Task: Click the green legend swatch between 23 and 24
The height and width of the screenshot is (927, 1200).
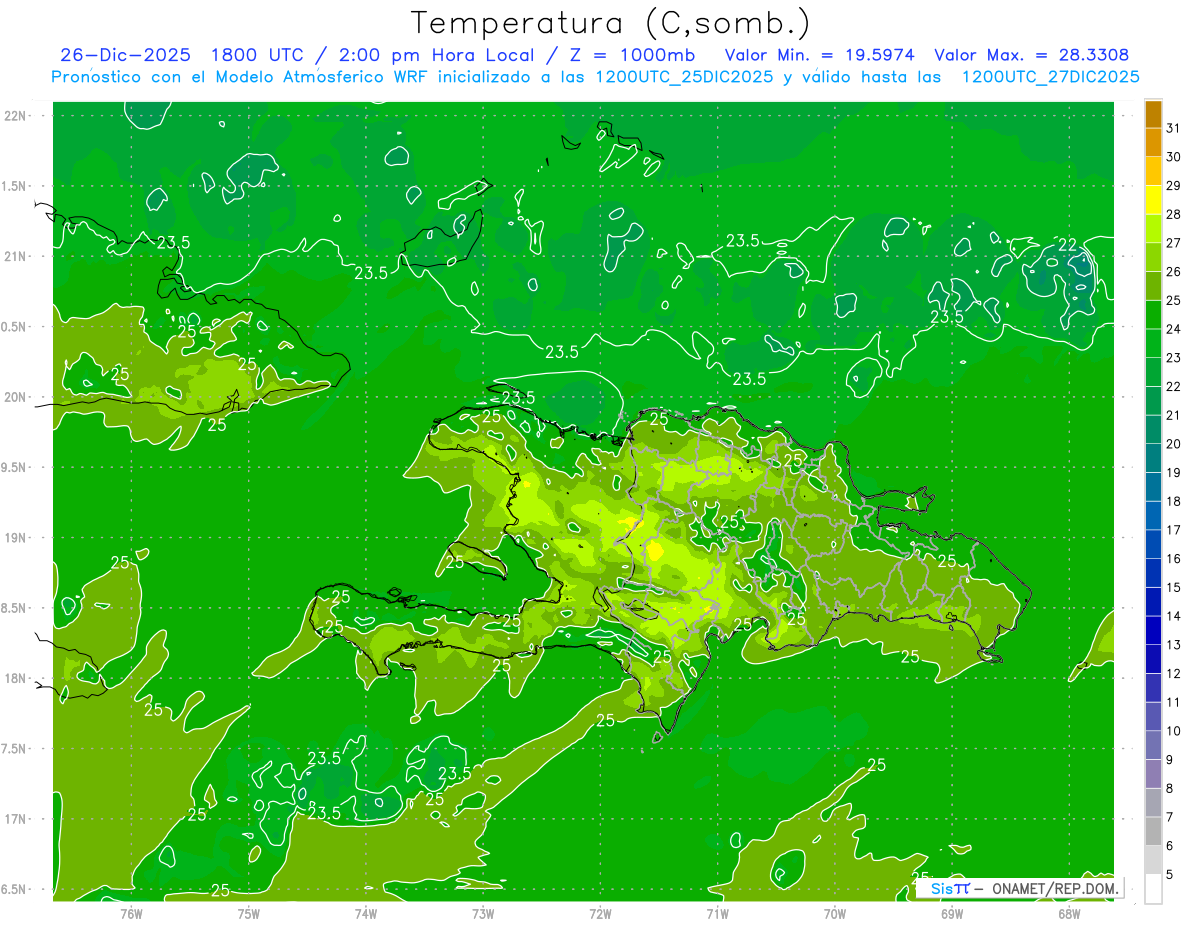Action: [x=1153, y=343]
